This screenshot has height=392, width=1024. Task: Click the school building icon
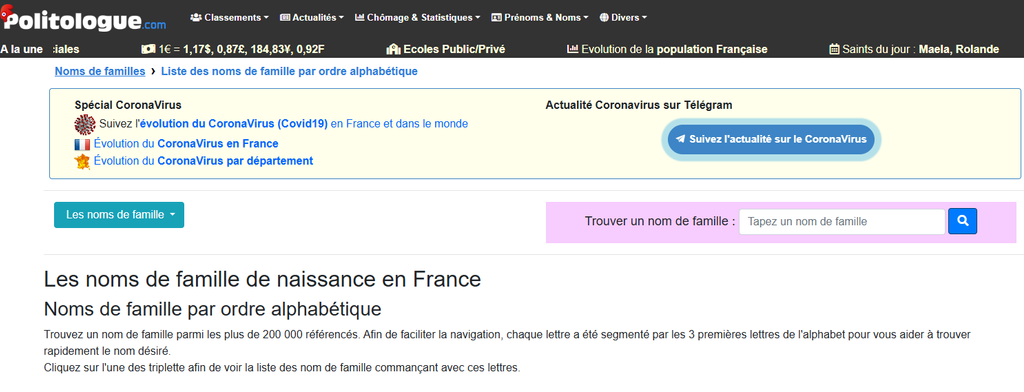click(393, 49)
